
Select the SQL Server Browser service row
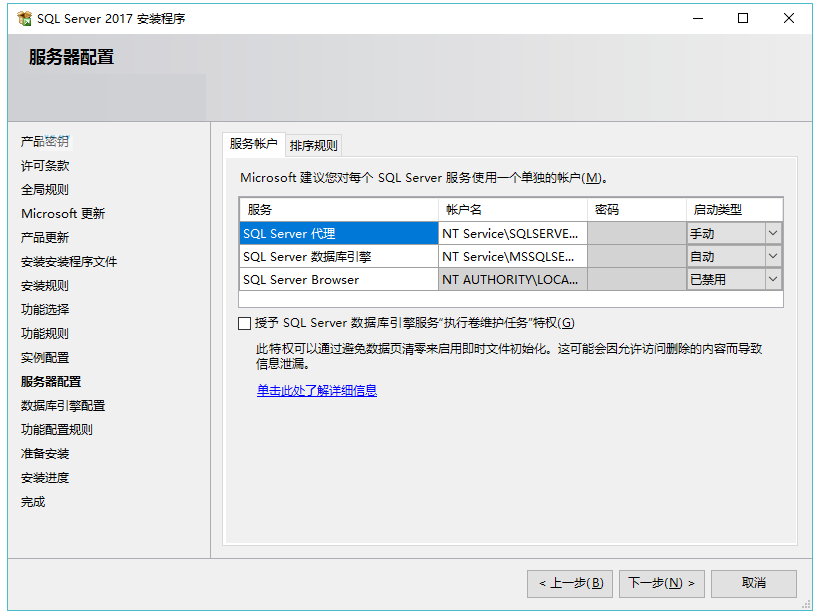(x=339, y=279)
